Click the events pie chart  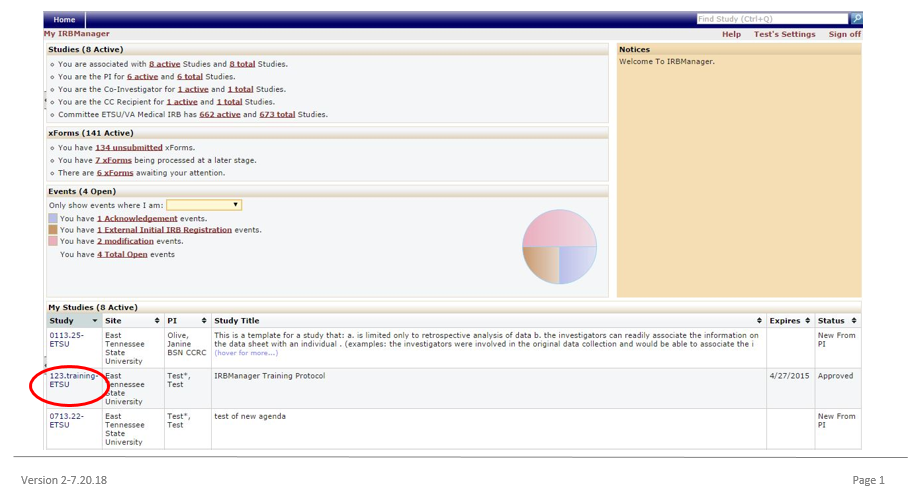559,248
